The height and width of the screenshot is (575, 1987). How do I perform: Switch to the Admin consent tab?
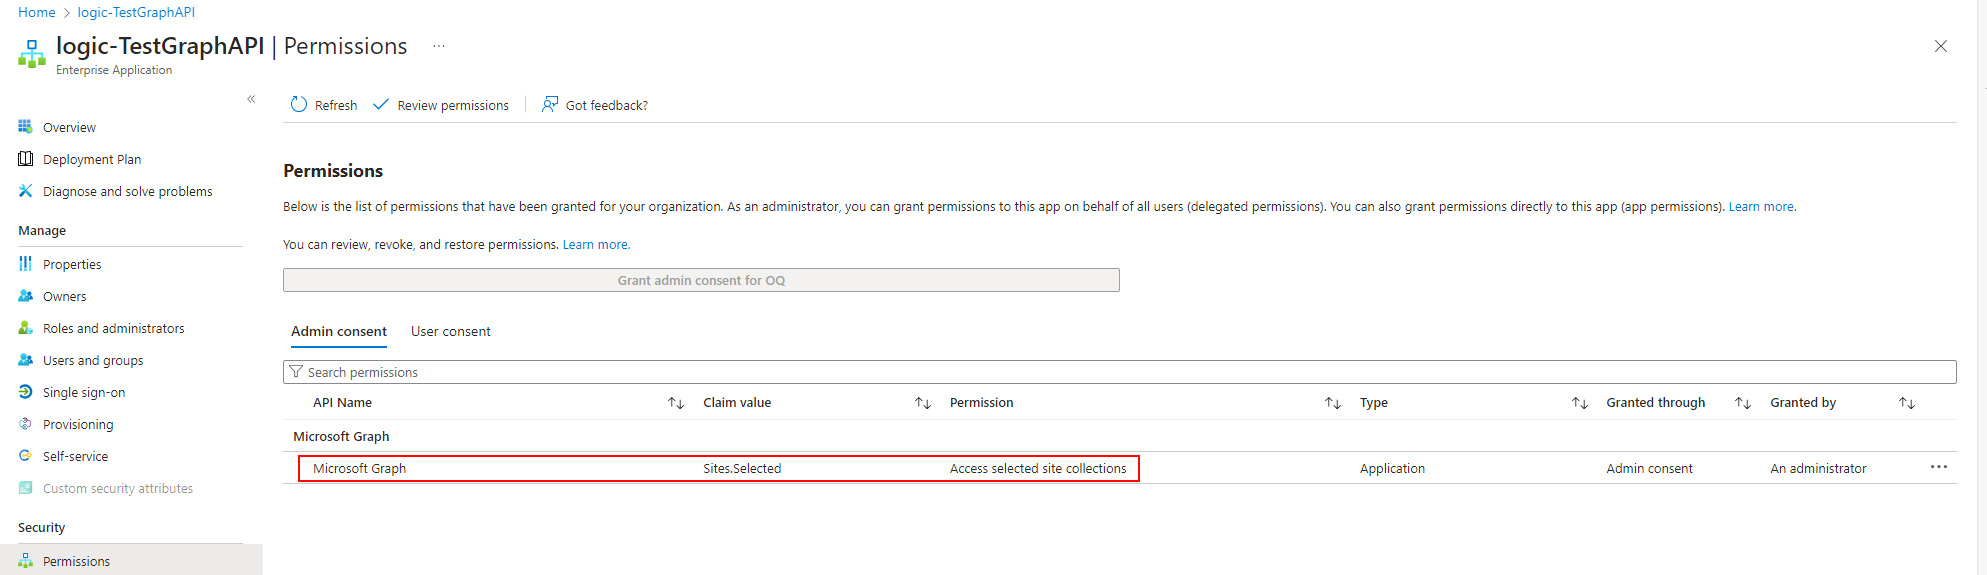[x=339, y=331]
